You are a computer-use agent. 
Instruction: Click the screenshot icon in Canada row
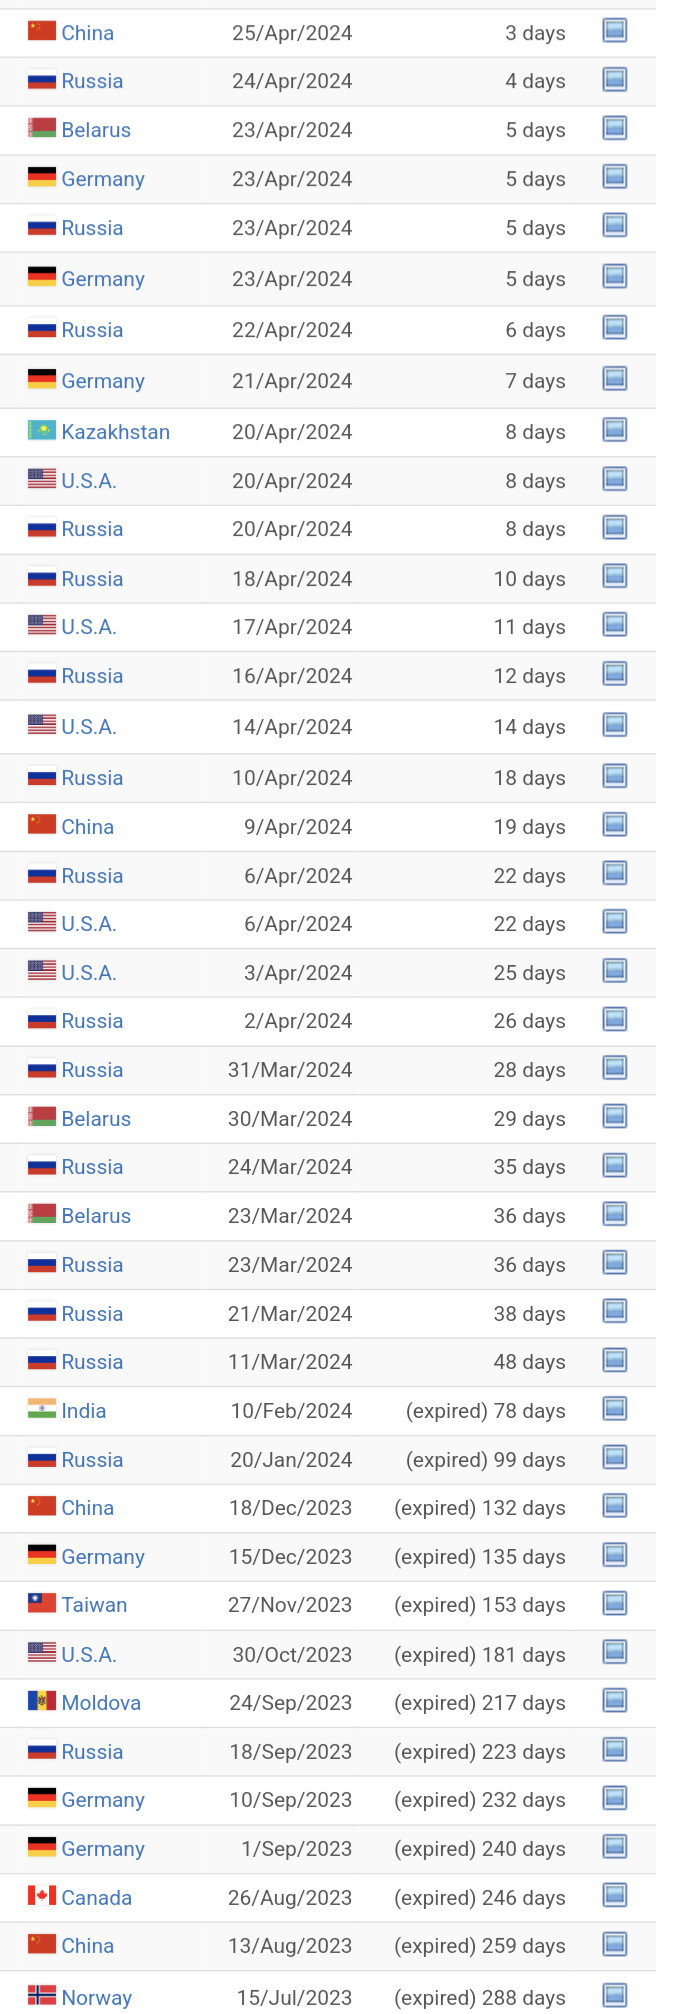pos(615,1896)
